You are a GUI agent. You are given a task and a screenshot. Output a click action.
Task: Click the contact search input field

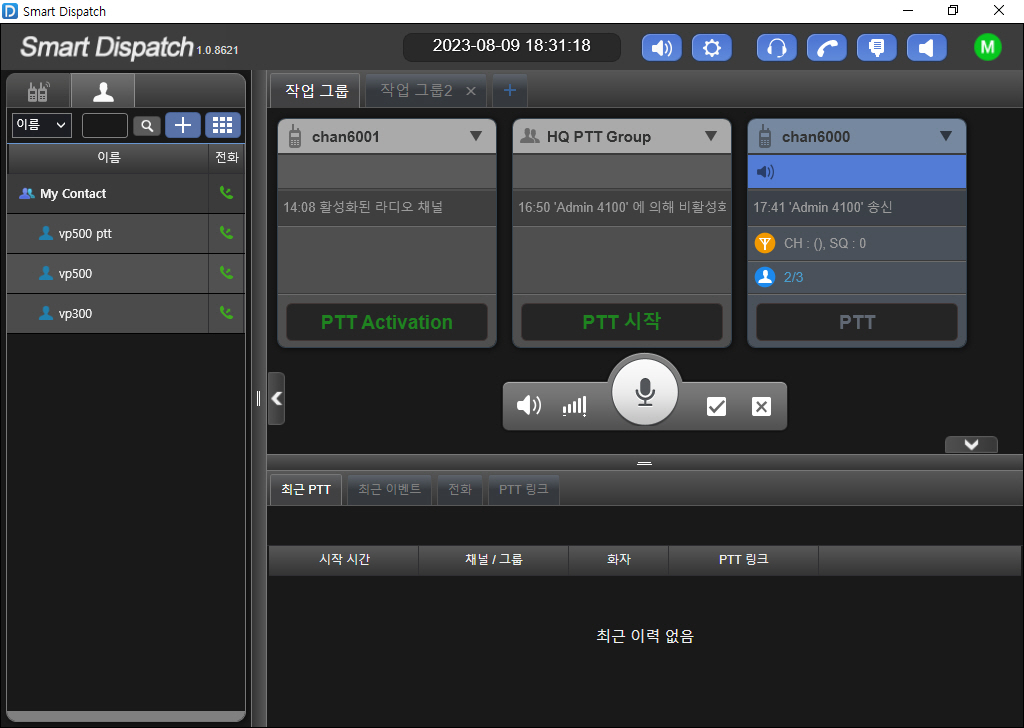click(x=104, y=125)
